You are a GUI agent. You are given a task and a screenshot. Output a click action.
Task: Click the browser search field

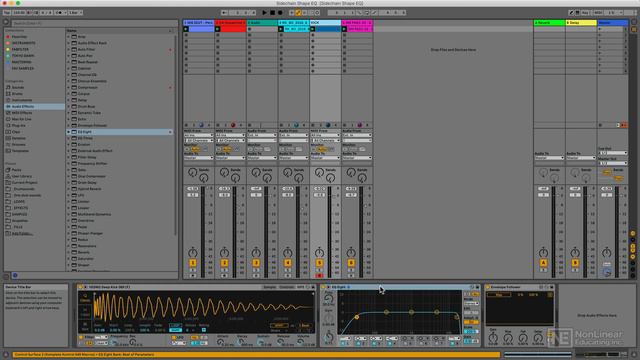(x=94, y=23)
